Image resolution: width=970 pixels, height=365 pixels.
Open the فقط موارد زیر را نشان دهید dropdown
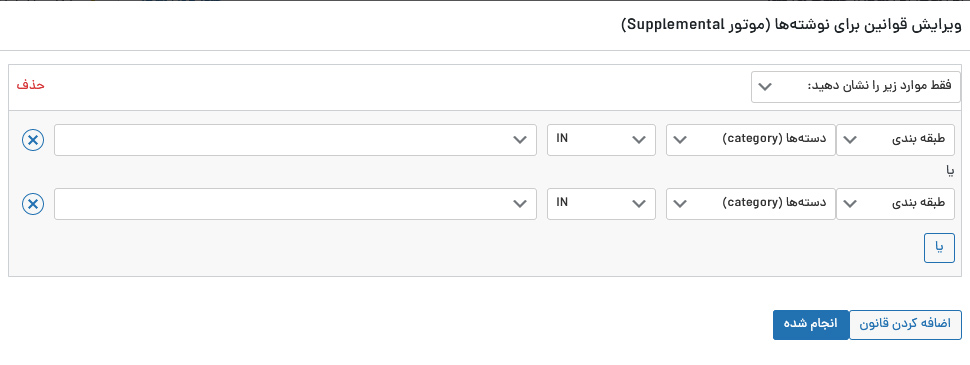tap(856, 87)
